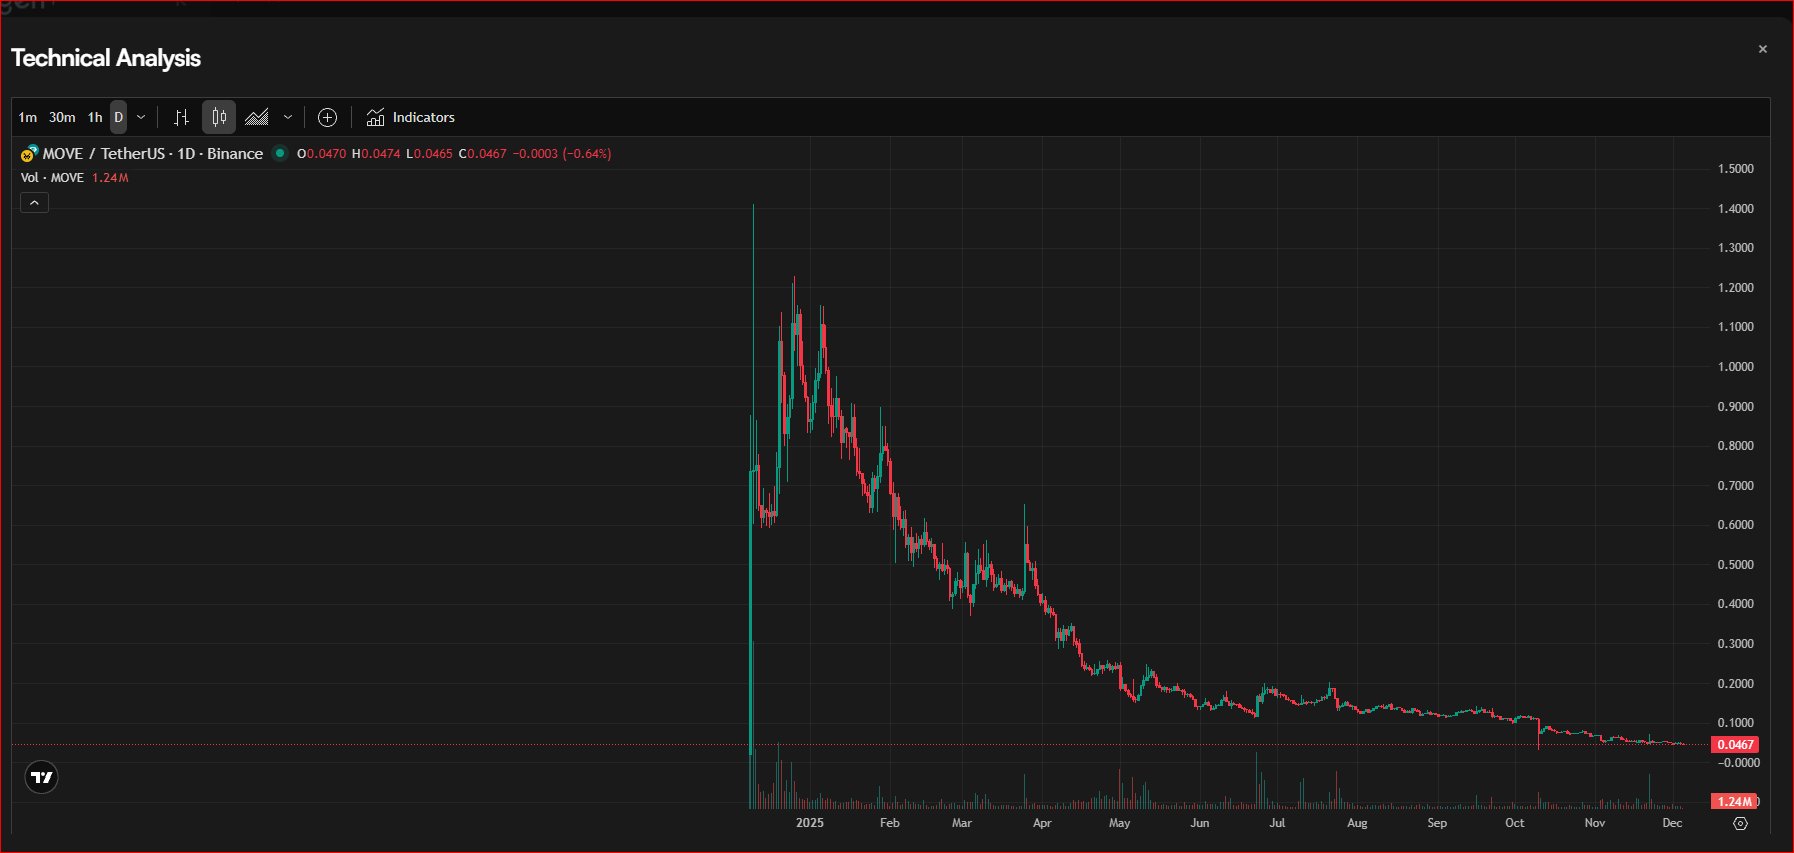The image size is (1794, 853).
Task: Click the Apr time axis label
Action: tap(1042, 823)
